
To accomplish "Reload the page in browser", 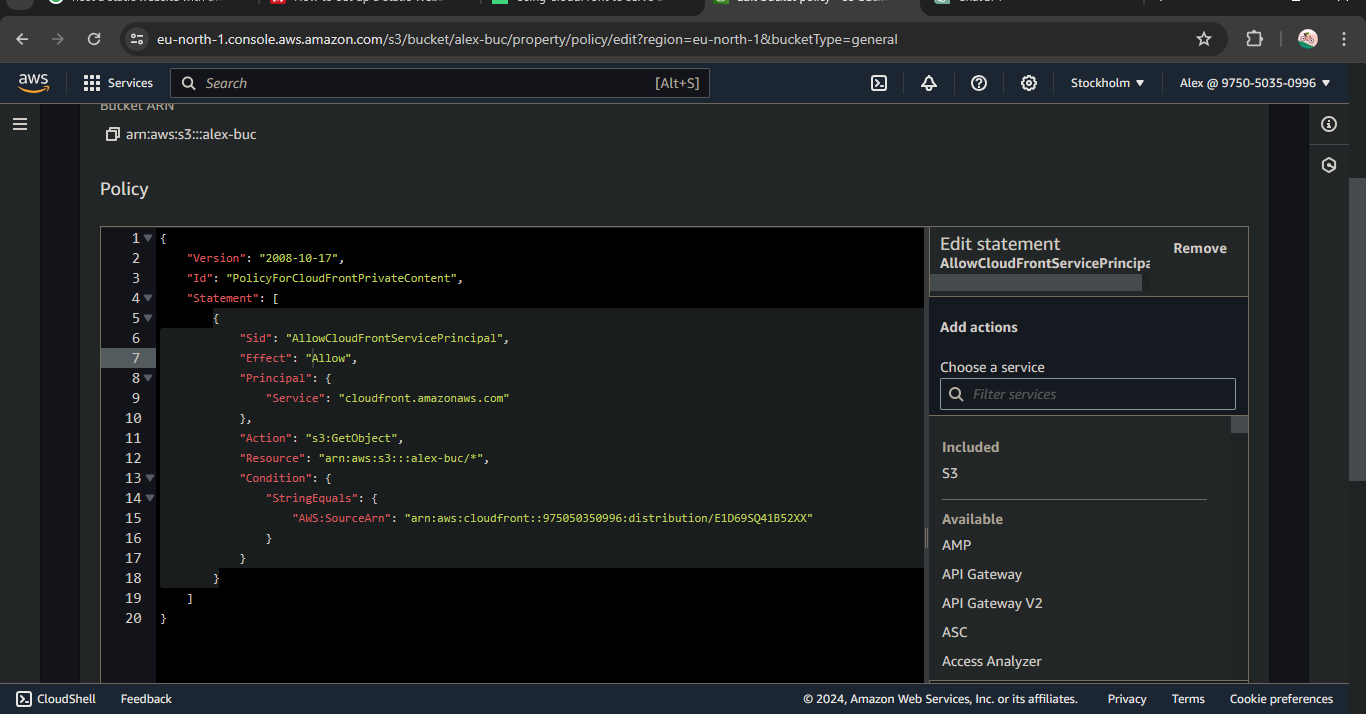I will 94,39.
